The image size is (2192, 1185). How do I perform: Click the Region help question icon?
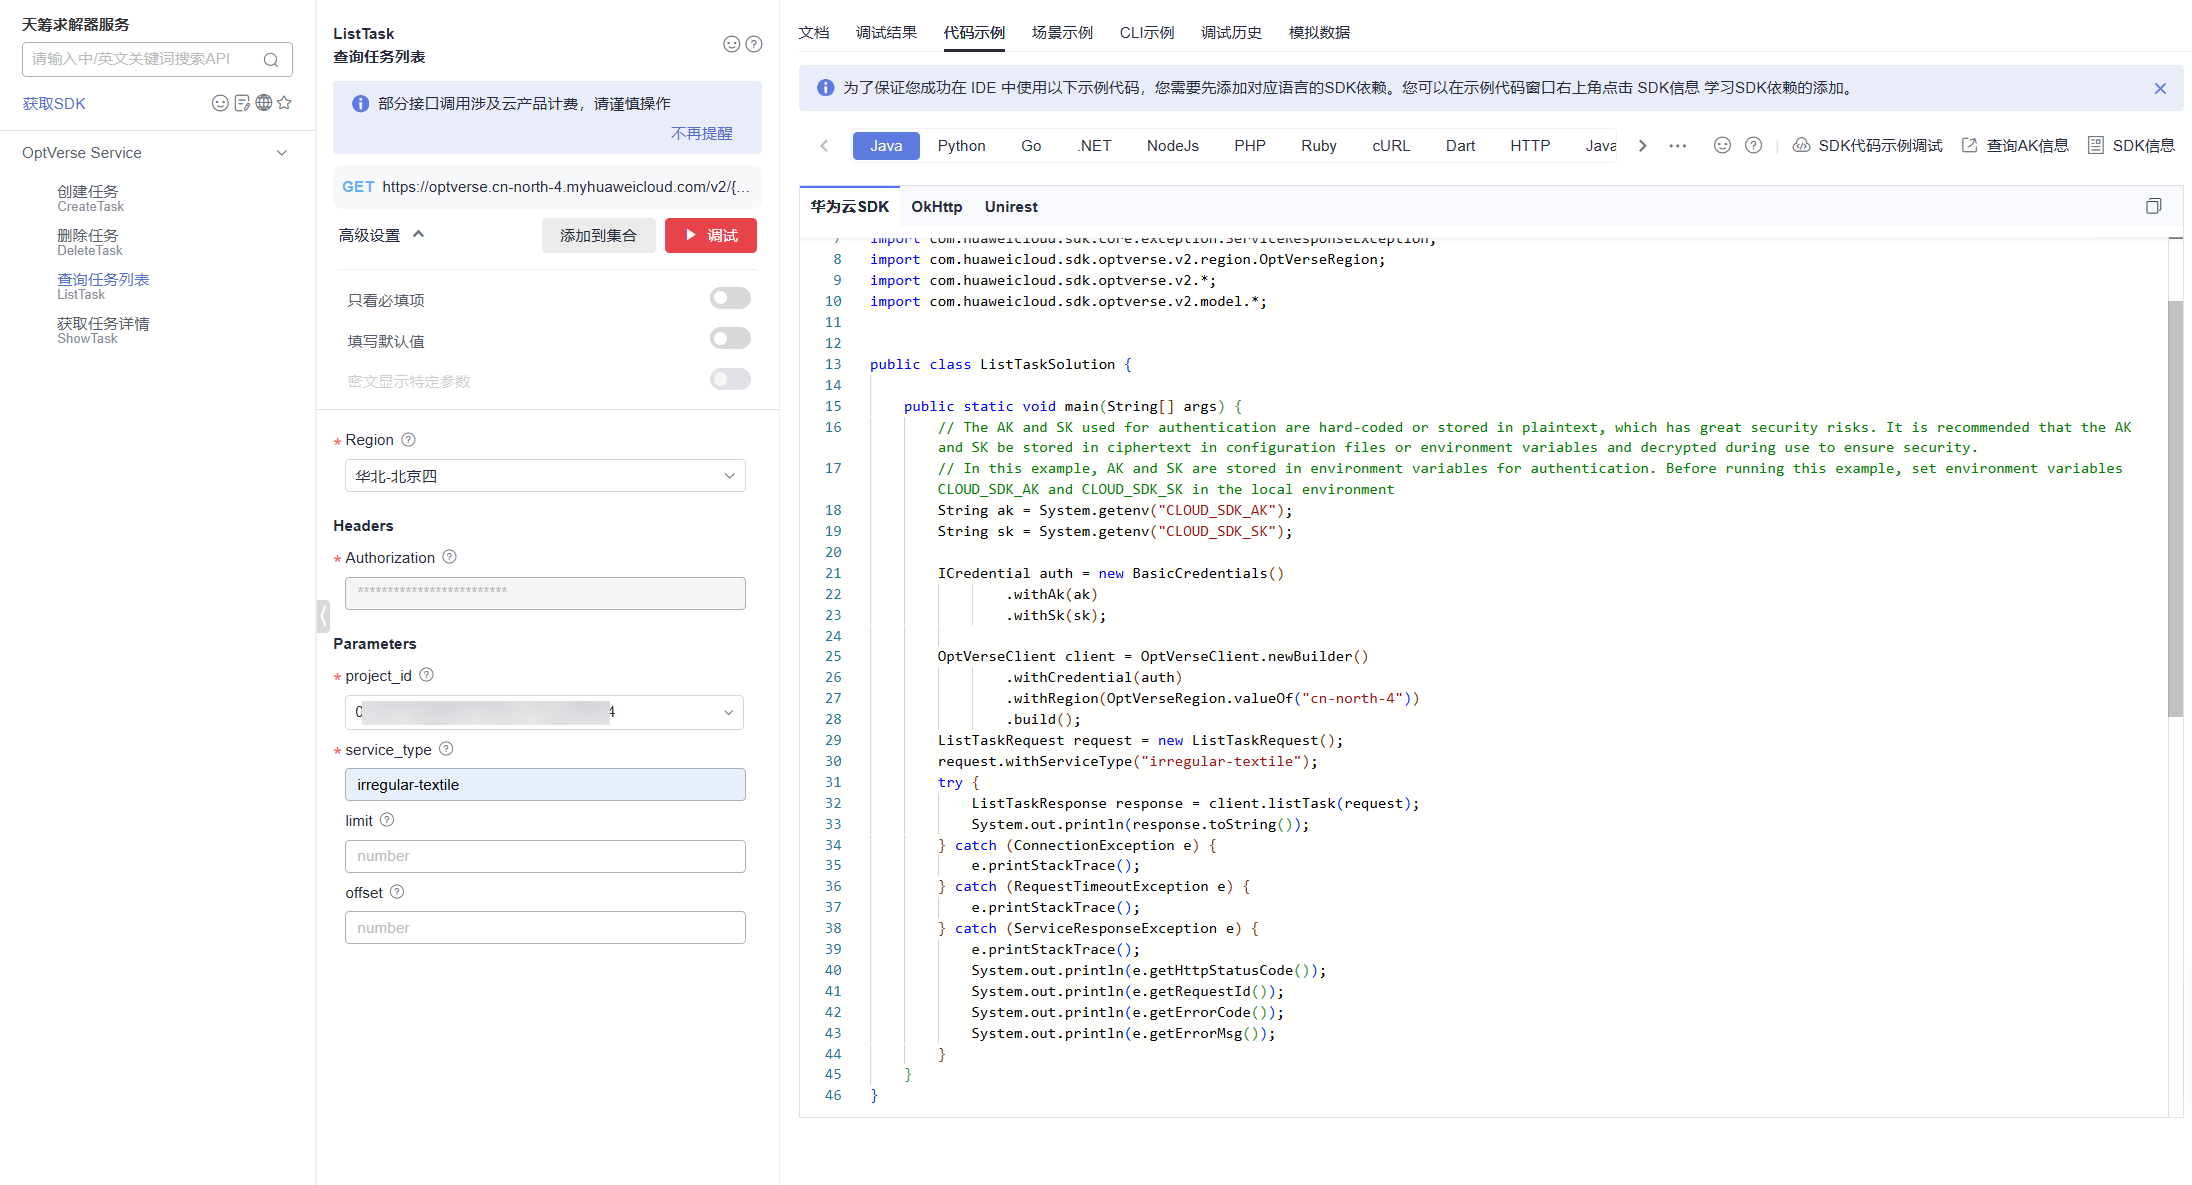coord(408,439)
